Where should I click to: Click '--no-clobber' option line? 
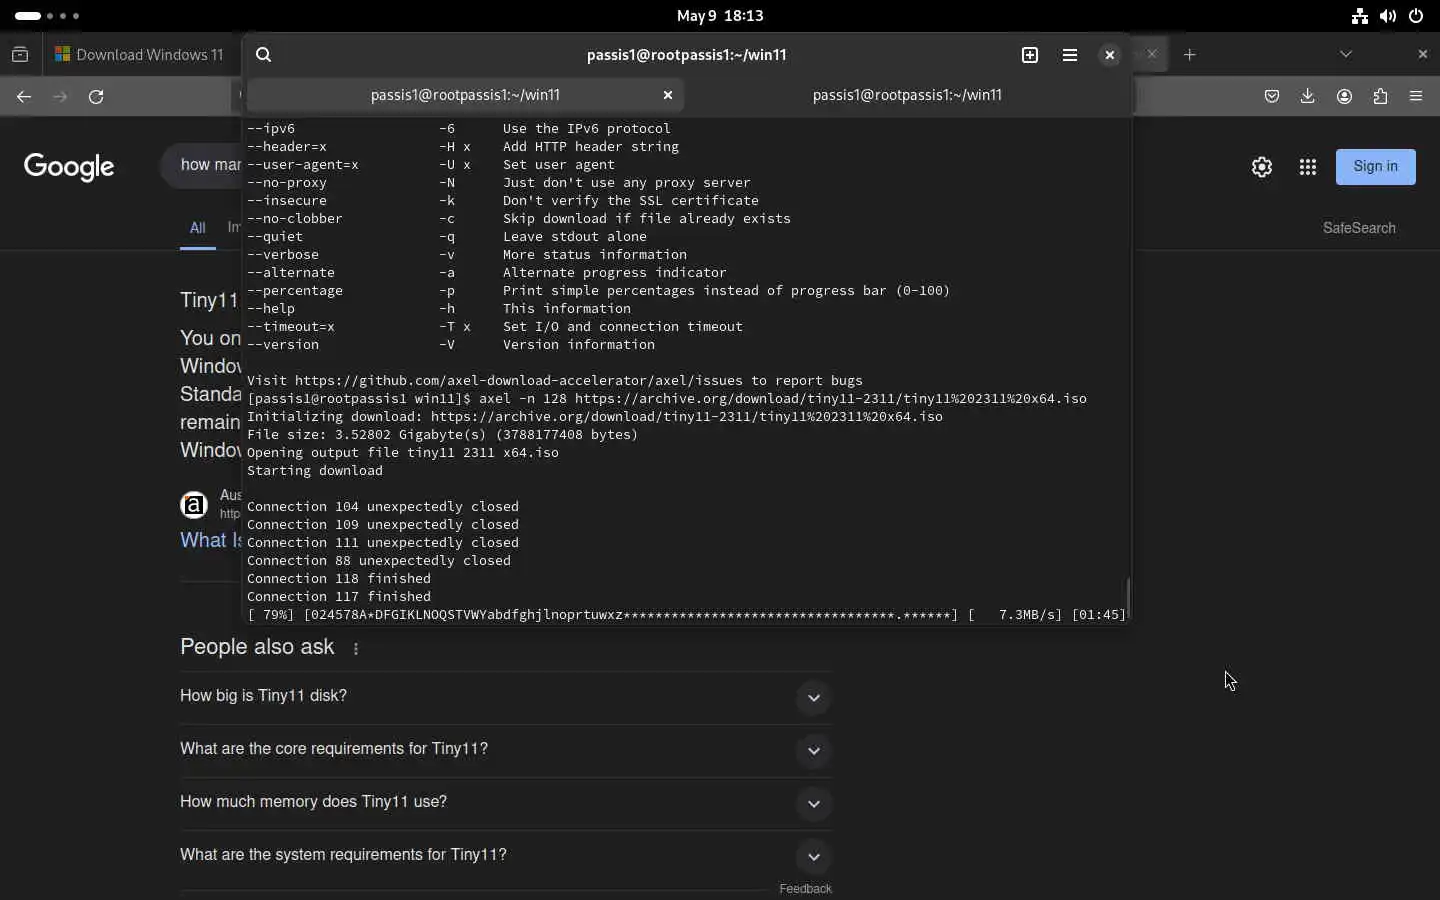[x=519, y=219]
